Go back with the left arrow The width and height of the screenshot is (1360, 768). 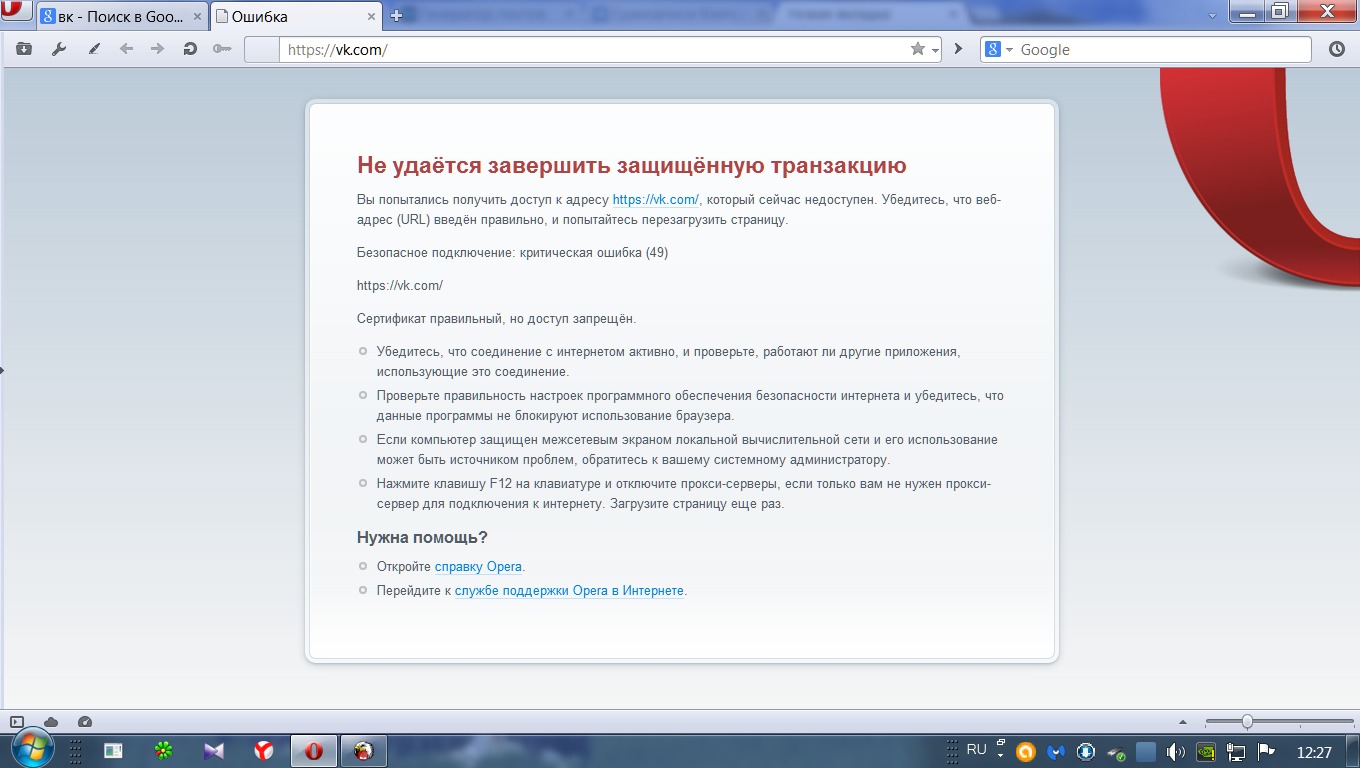coord(126,49)
